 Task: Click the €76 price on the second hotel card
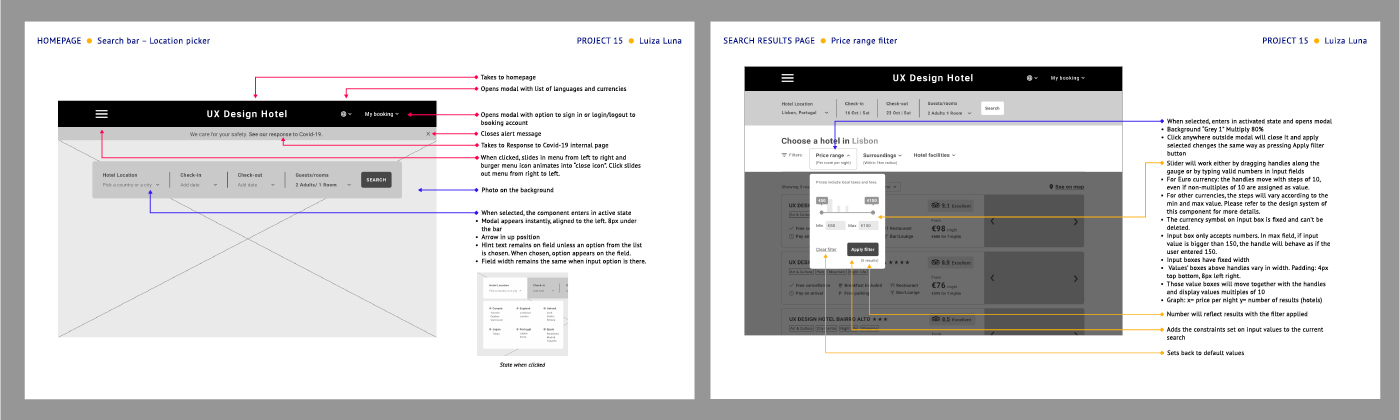(939, 285)
